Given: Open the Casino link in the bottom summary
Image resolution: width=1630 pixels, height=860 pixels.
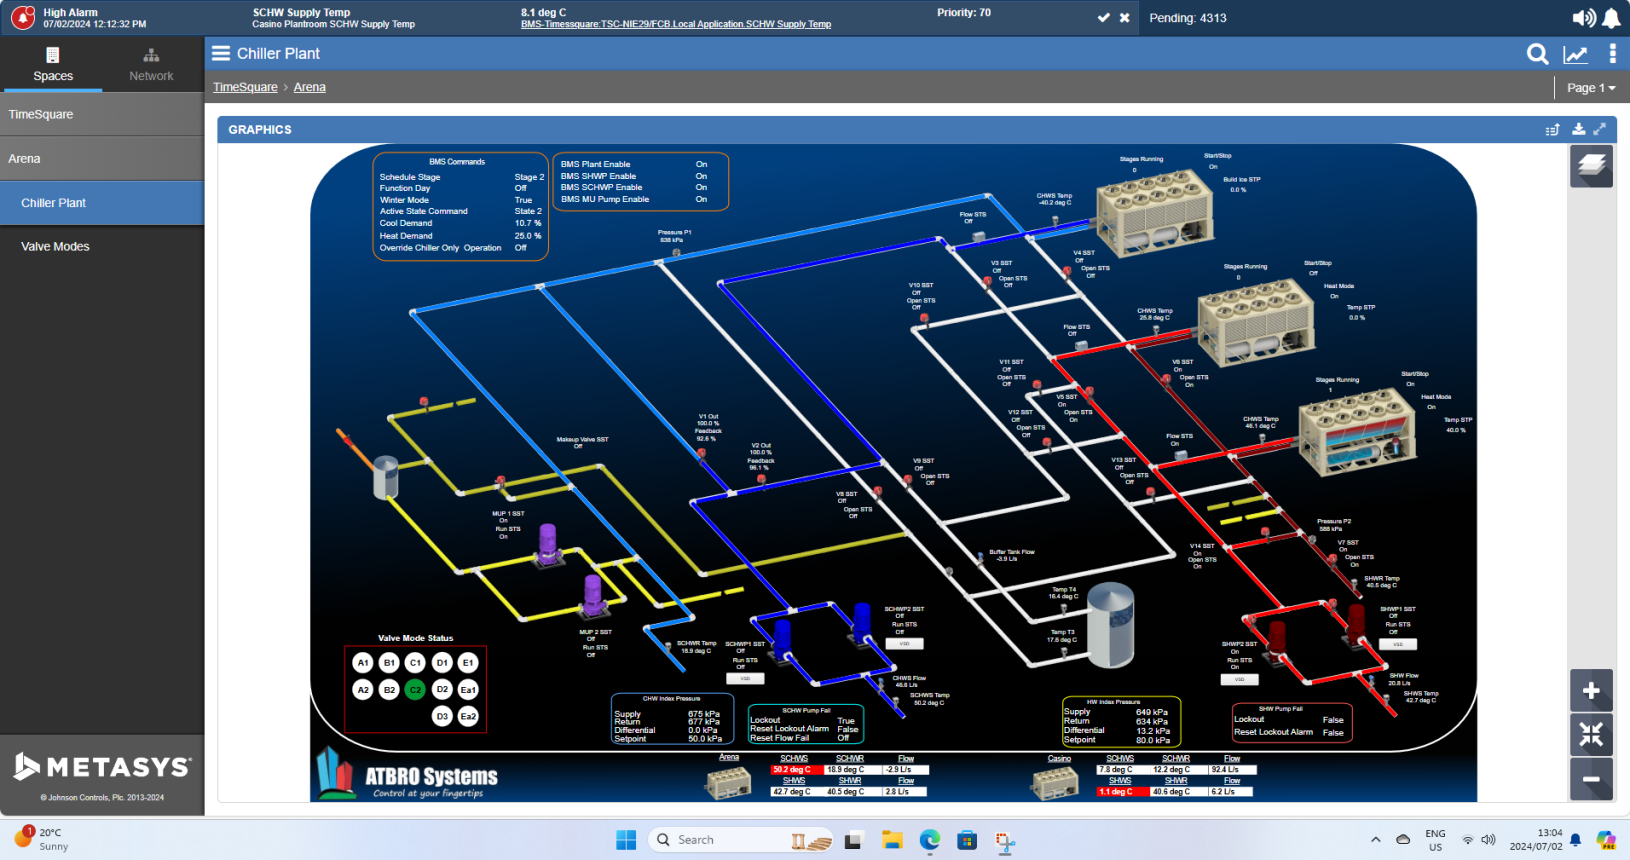Looking at the screenshot, I should 1059,759.
